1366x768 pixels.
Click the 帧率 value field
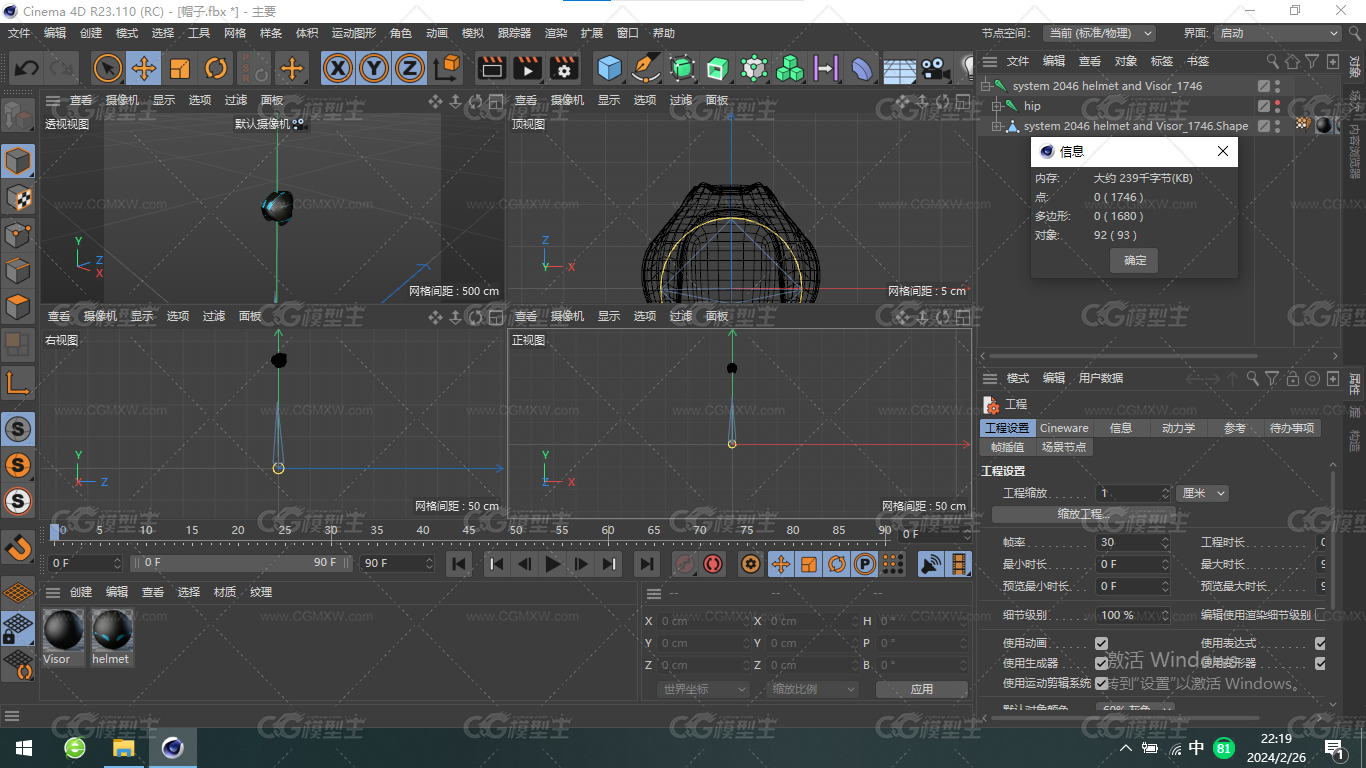[x=1134, y=542]
